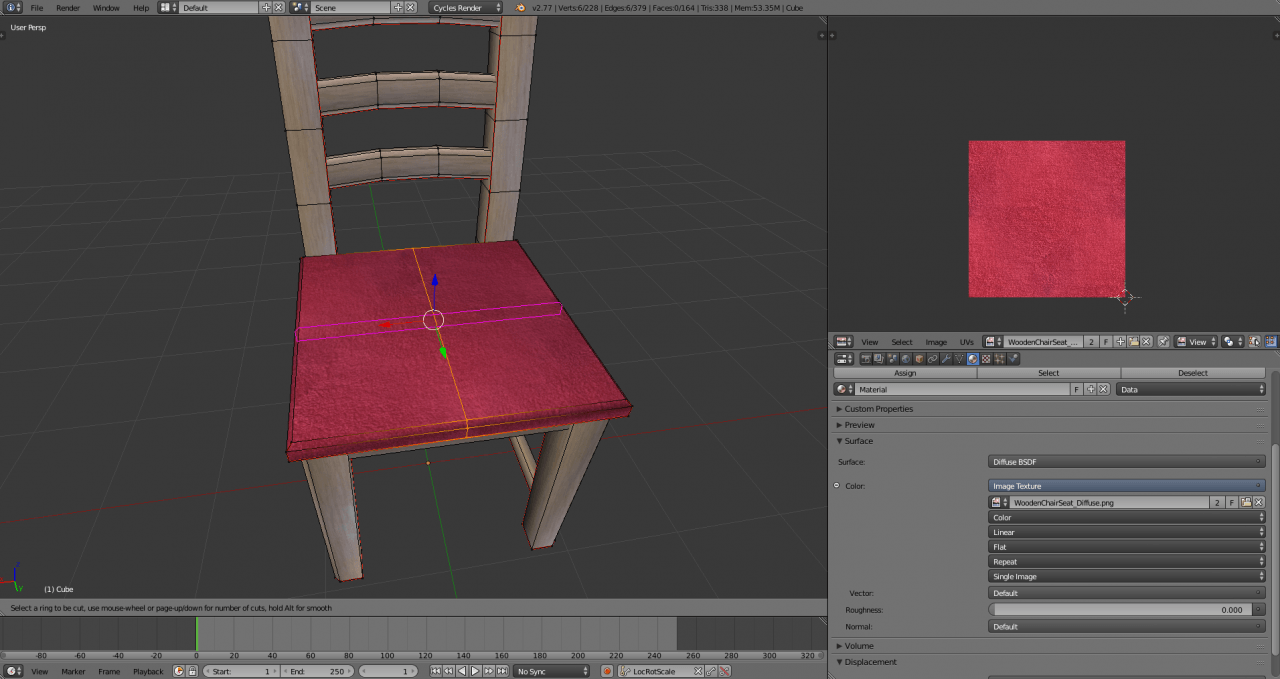Open the Object properties cube icon

919,358
